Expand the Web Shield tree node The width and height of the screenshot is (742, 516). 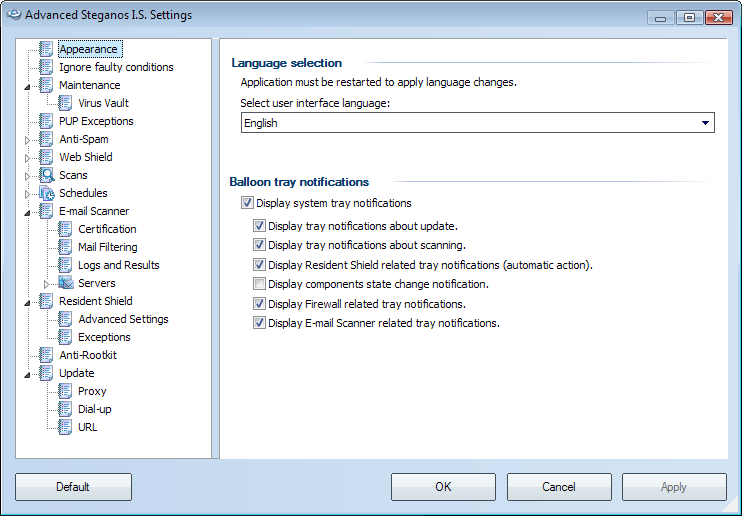click(27, 158)
